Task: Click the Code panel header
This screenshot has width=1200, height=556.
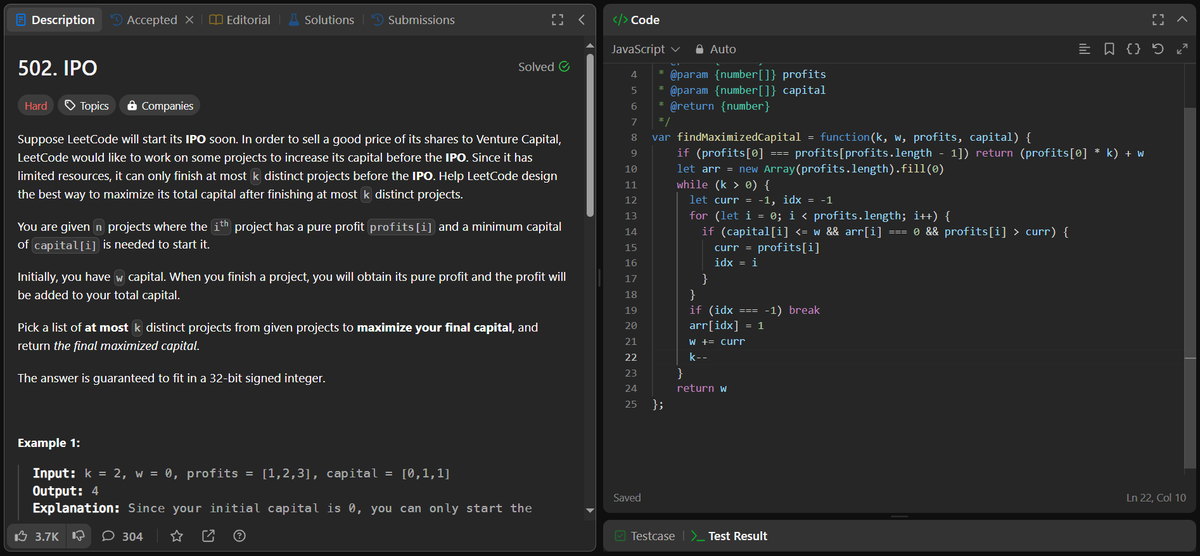Action: click(636, 20)
